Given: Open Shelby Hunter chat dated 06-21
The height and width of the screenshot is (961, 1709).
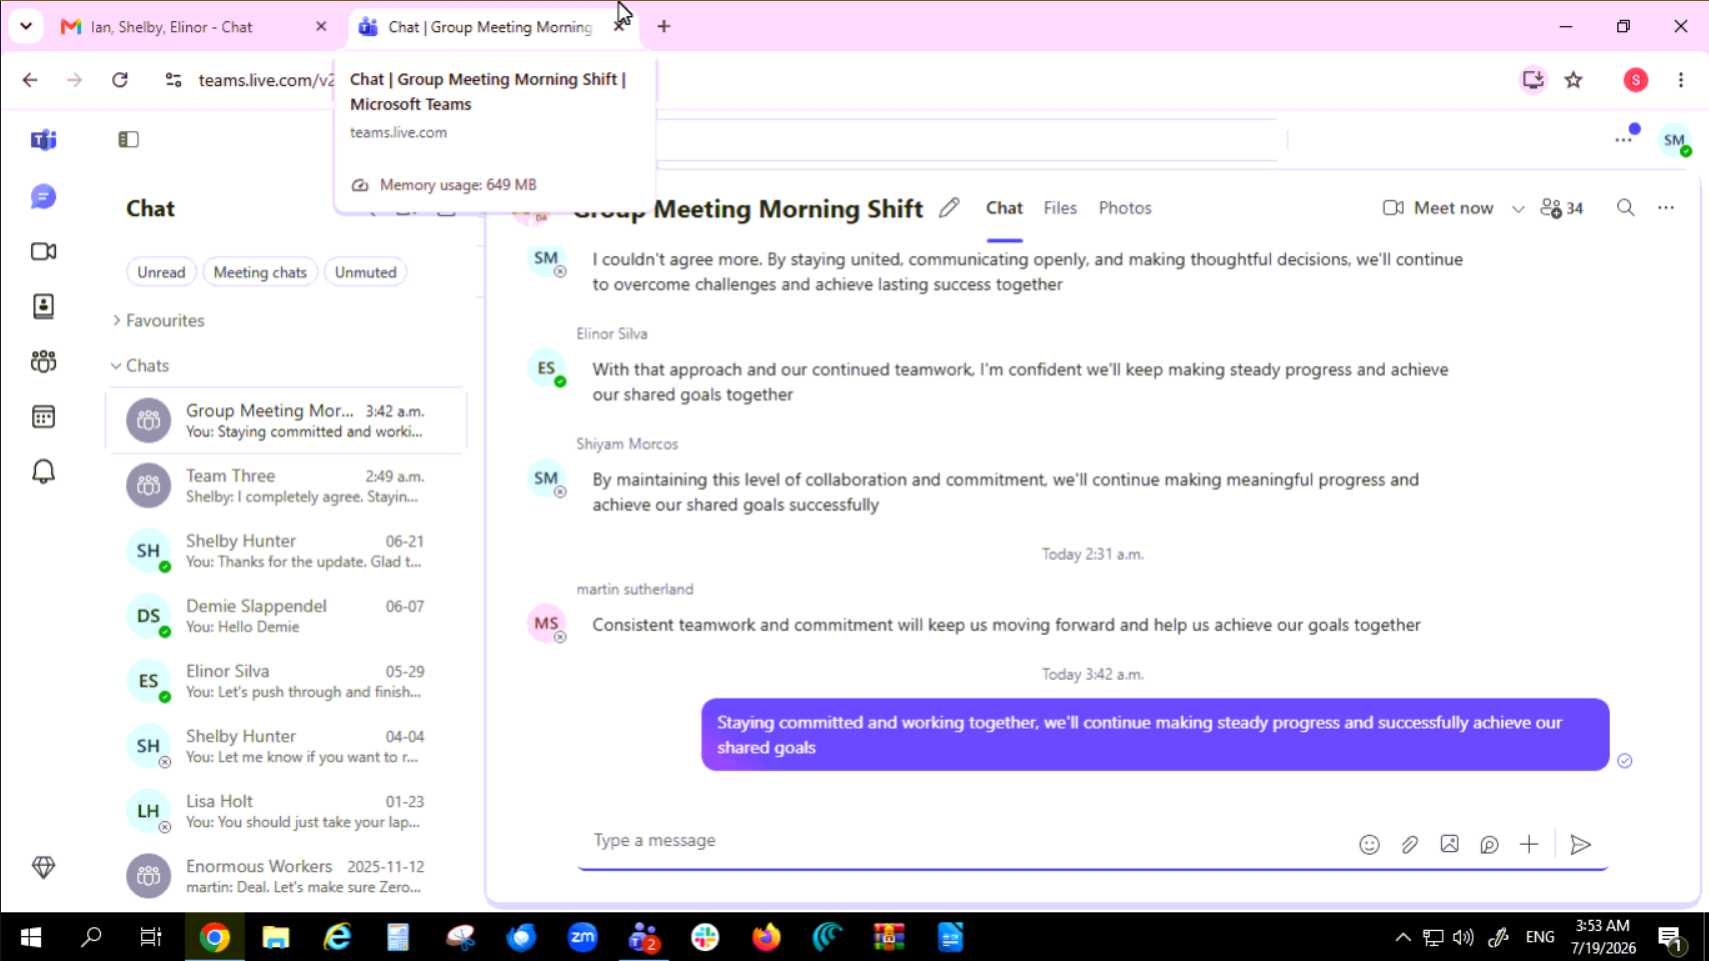Looking at the screenshot, I should (285, 551).
